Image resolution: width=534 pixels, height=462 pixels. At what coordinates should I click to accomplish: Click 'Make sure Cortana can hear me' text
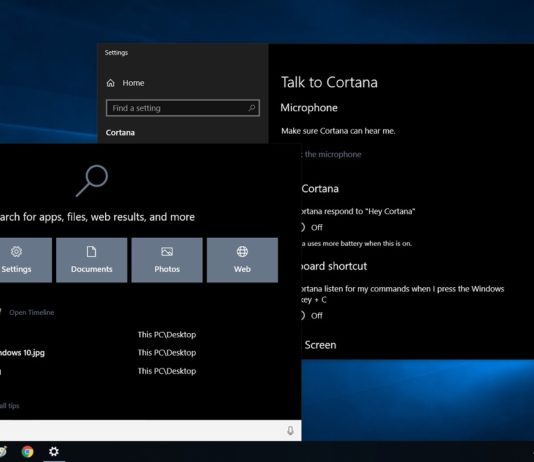click(338, 131)
